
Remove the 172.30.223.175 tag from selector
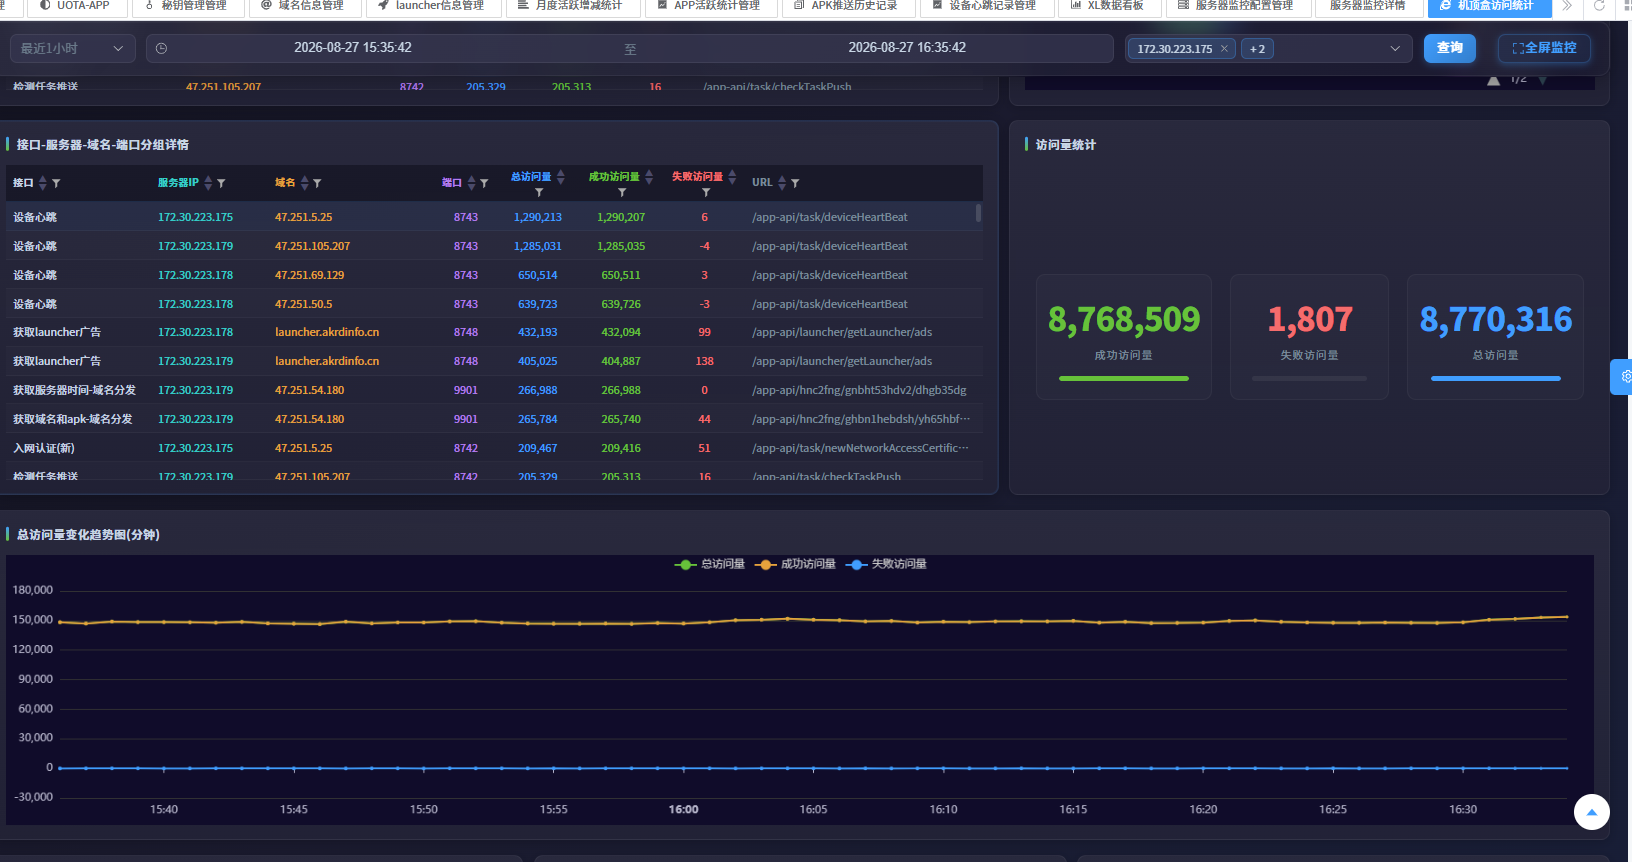click(x=1224, y=49)
